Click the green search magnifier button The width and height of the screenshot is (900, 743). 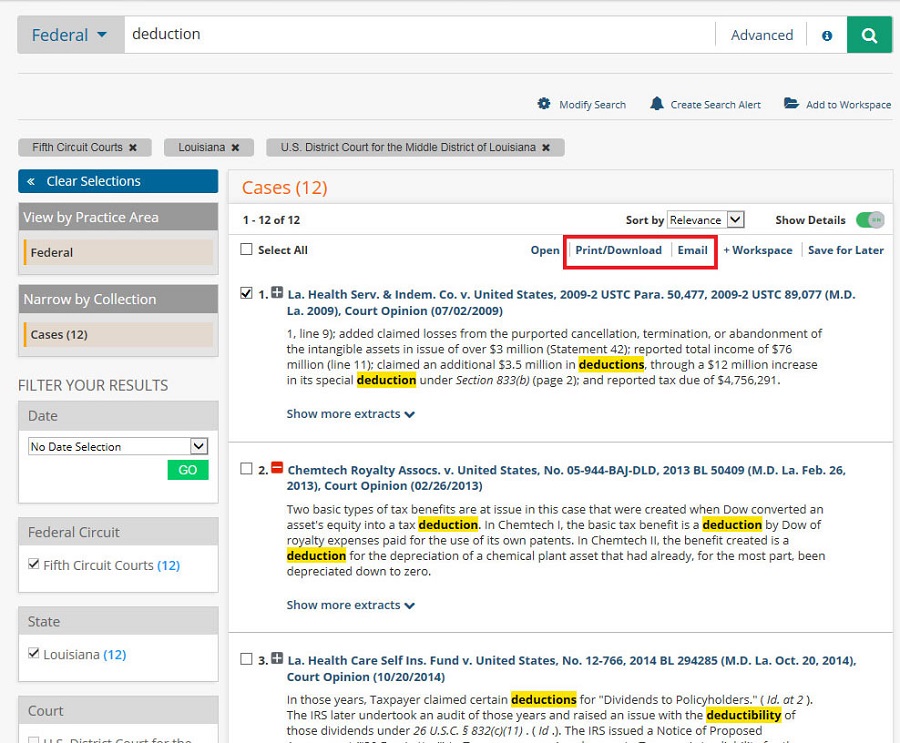coord(869,35)
